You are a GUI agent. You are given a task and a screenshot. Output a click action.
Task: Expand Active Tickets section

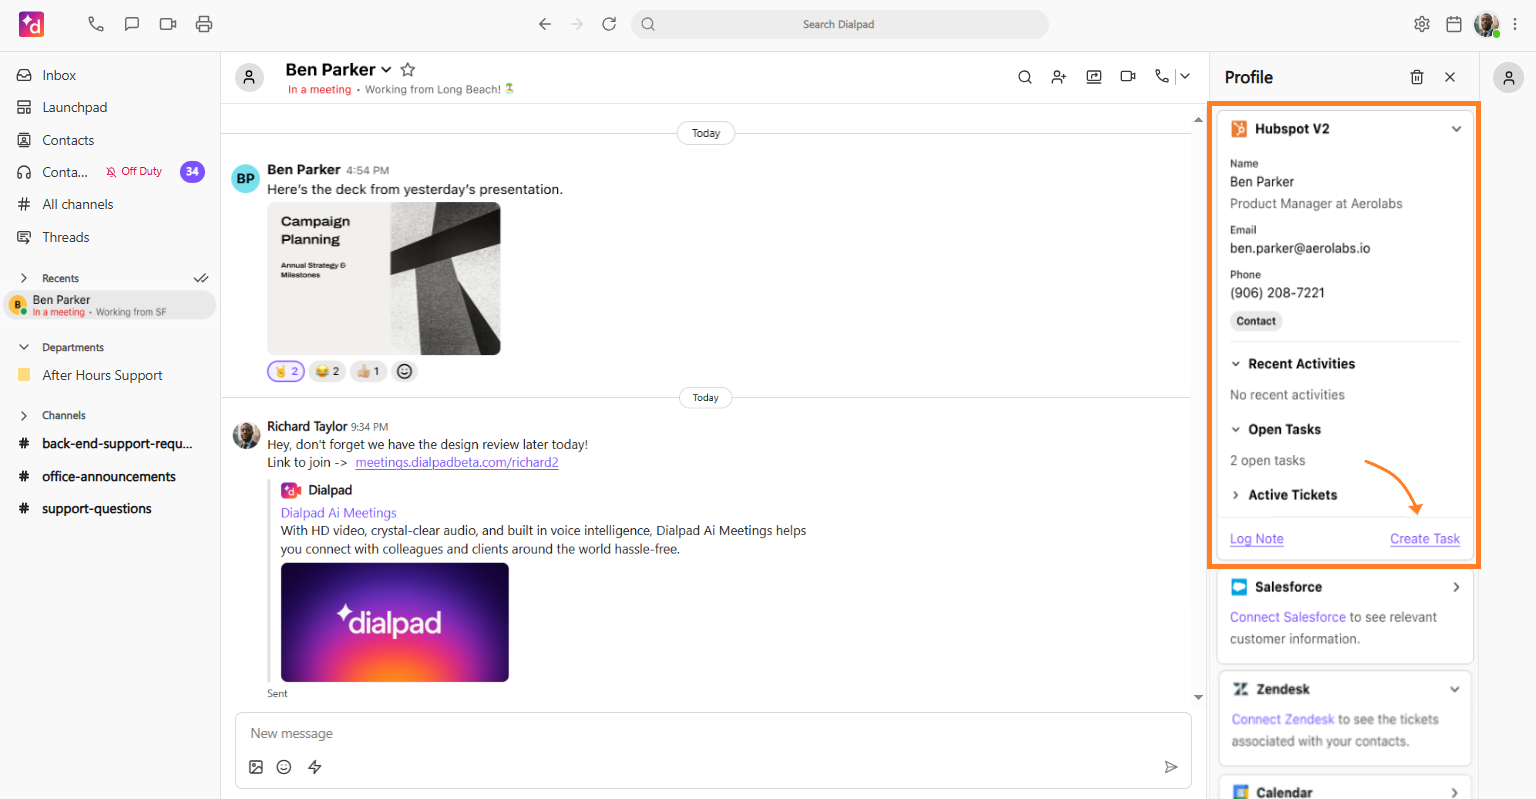(x=1236, y=495)
